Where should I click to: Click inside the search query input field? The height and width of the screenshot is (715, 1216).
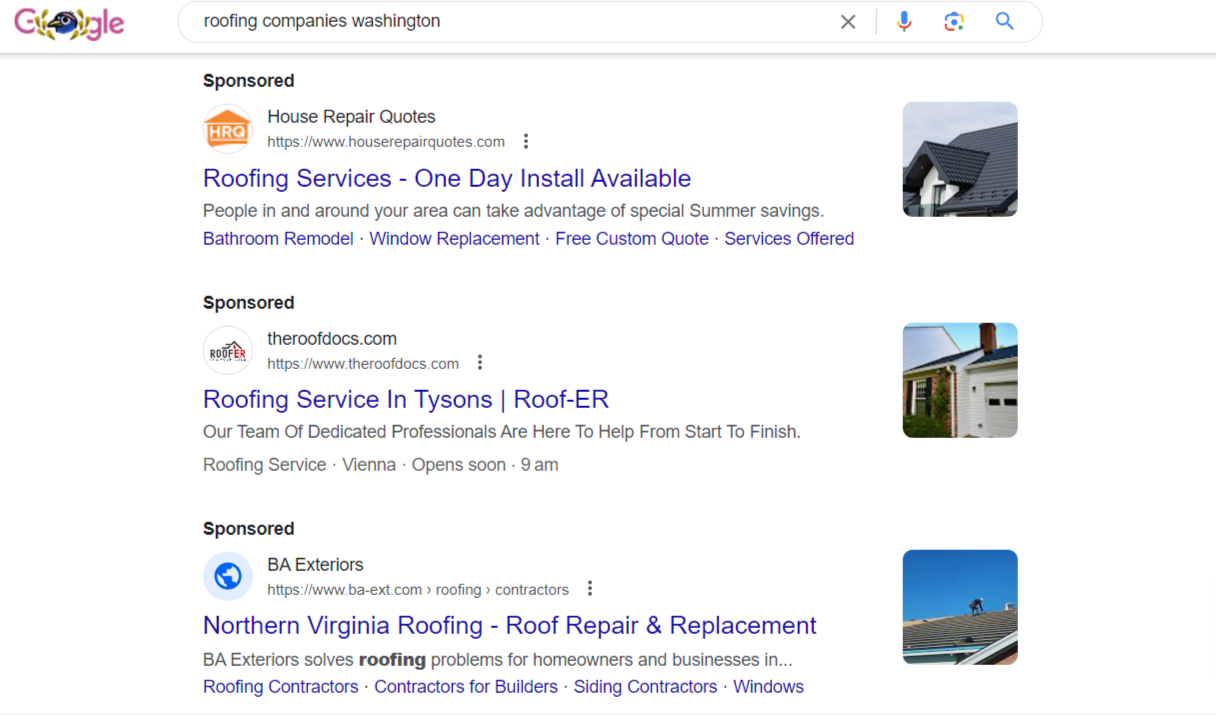500,20
